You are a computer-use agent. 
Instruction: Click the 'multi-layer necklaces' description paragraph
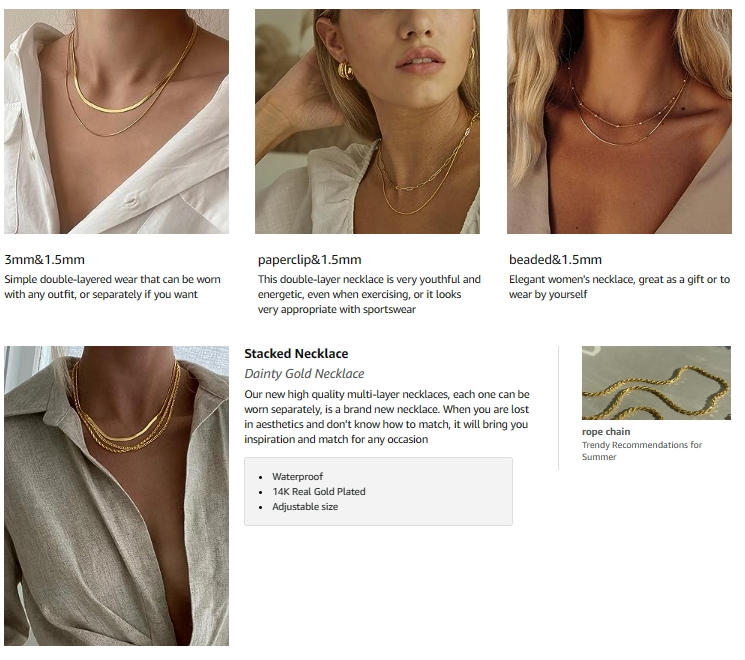[387, 417]
